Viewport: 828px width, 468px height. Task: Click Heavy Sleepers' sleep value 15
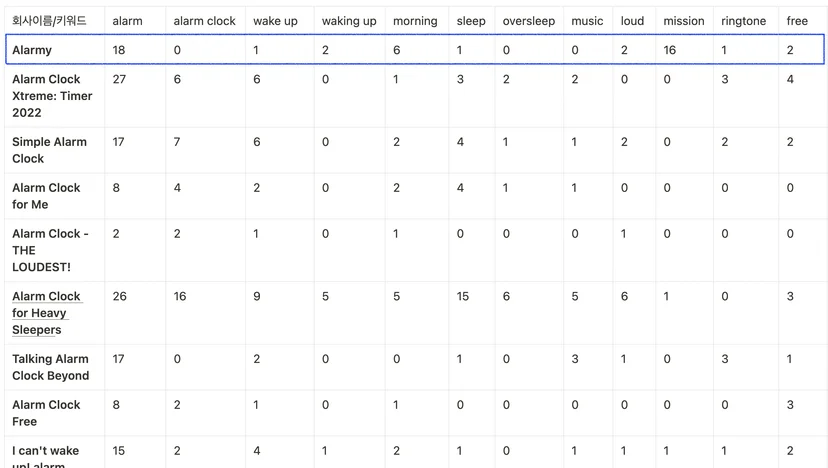[463, 296]
